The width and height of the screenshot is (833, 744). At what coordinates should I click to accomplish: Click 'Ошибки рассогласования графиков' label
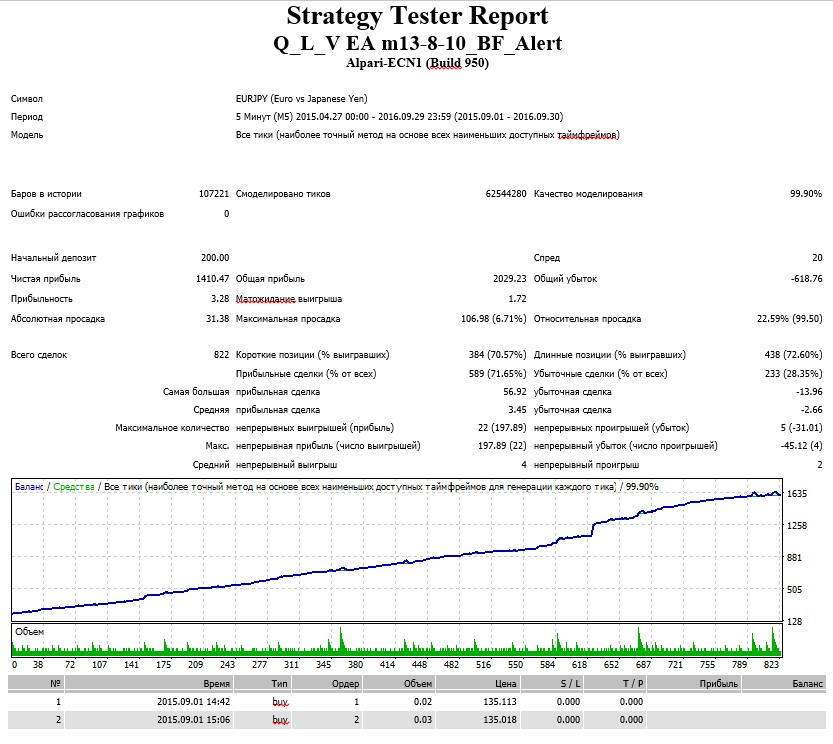87,214
